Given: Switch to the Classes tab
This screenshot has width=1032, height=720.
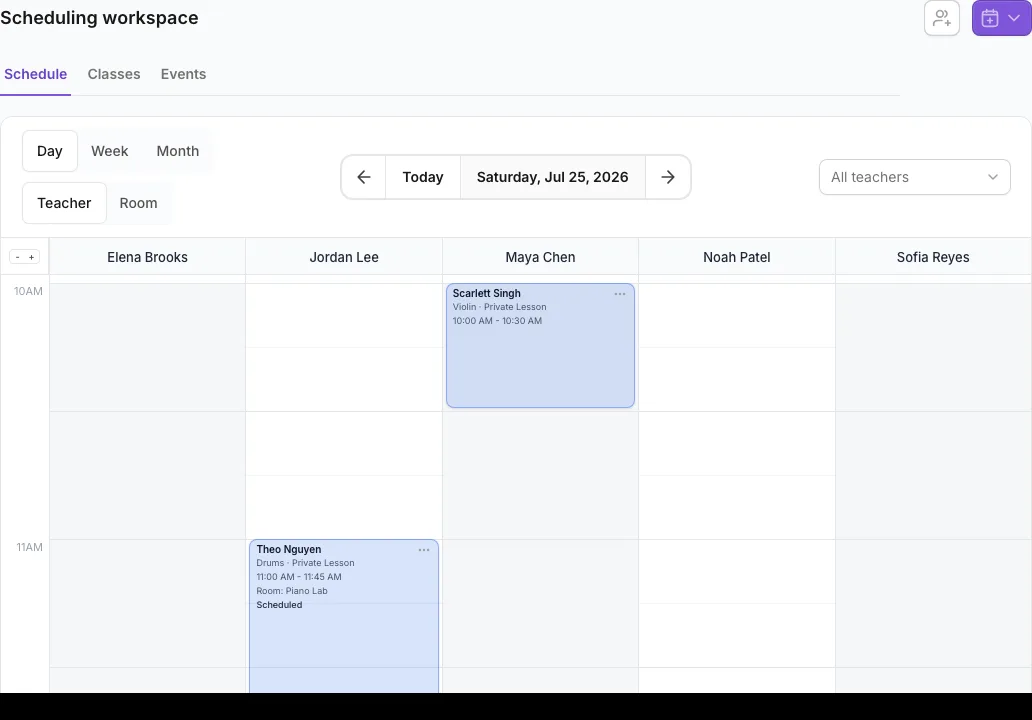Looking at the screenshot, I should point(114,74).
